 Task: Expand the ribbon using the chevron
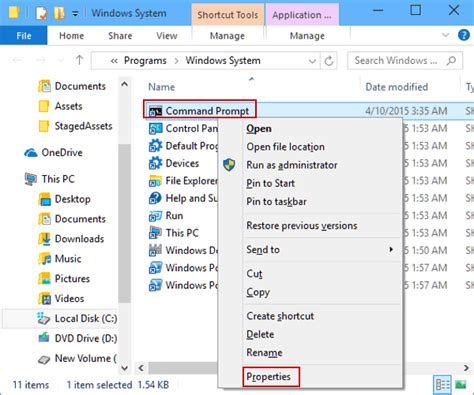click(445, 35)
